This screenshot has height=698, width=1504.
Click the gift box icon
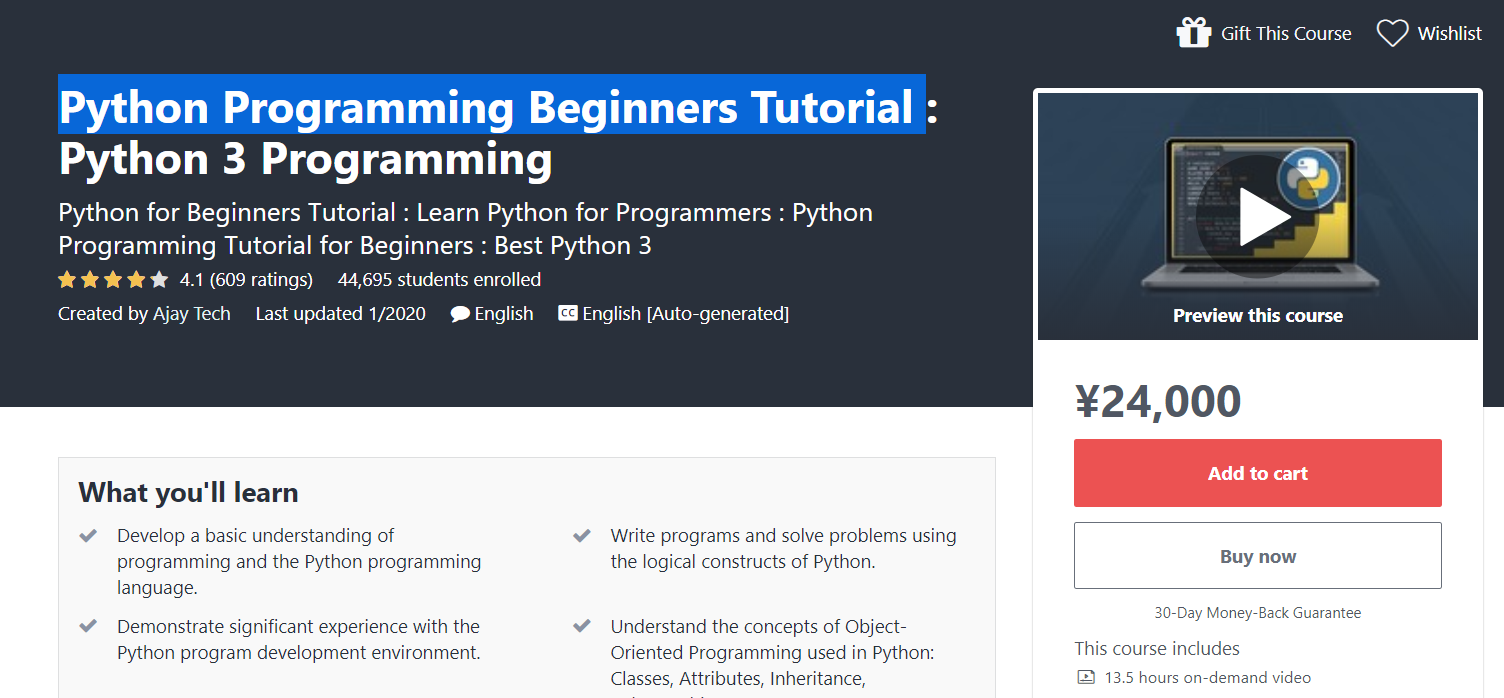1194,33
